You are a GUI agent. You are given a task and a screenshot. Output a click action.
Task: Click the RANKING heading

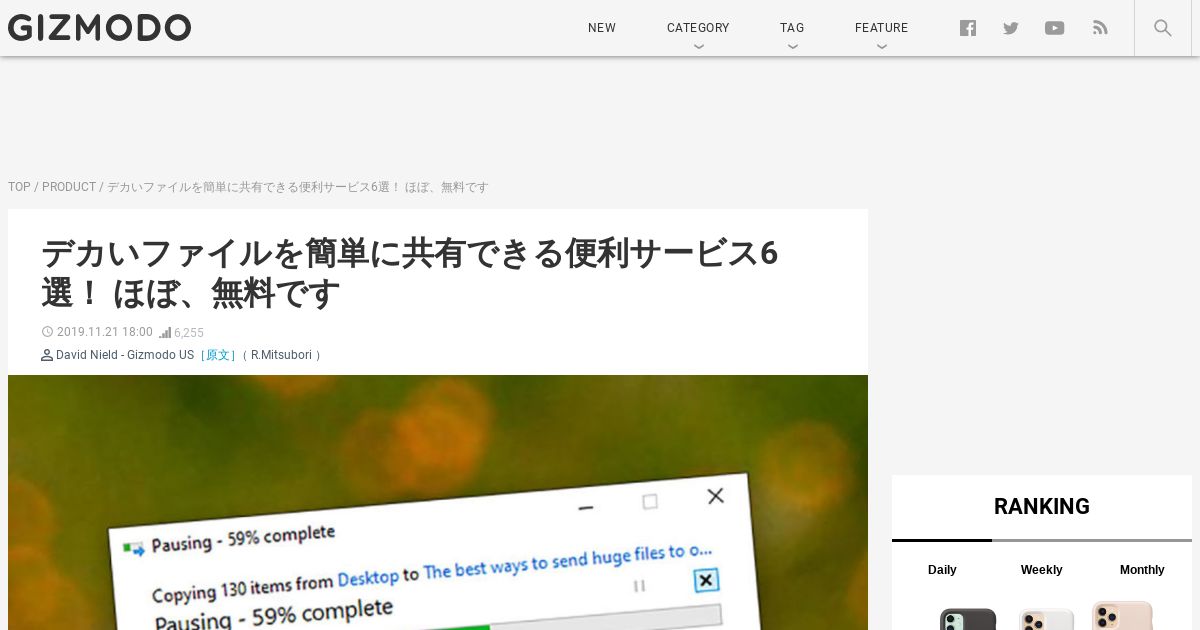[x=1042, y=506]
